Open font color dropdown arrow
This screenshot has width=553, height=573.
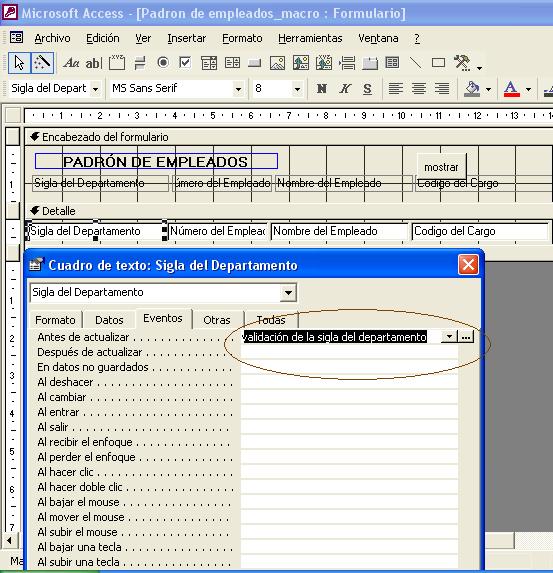[x=528, y=89]
